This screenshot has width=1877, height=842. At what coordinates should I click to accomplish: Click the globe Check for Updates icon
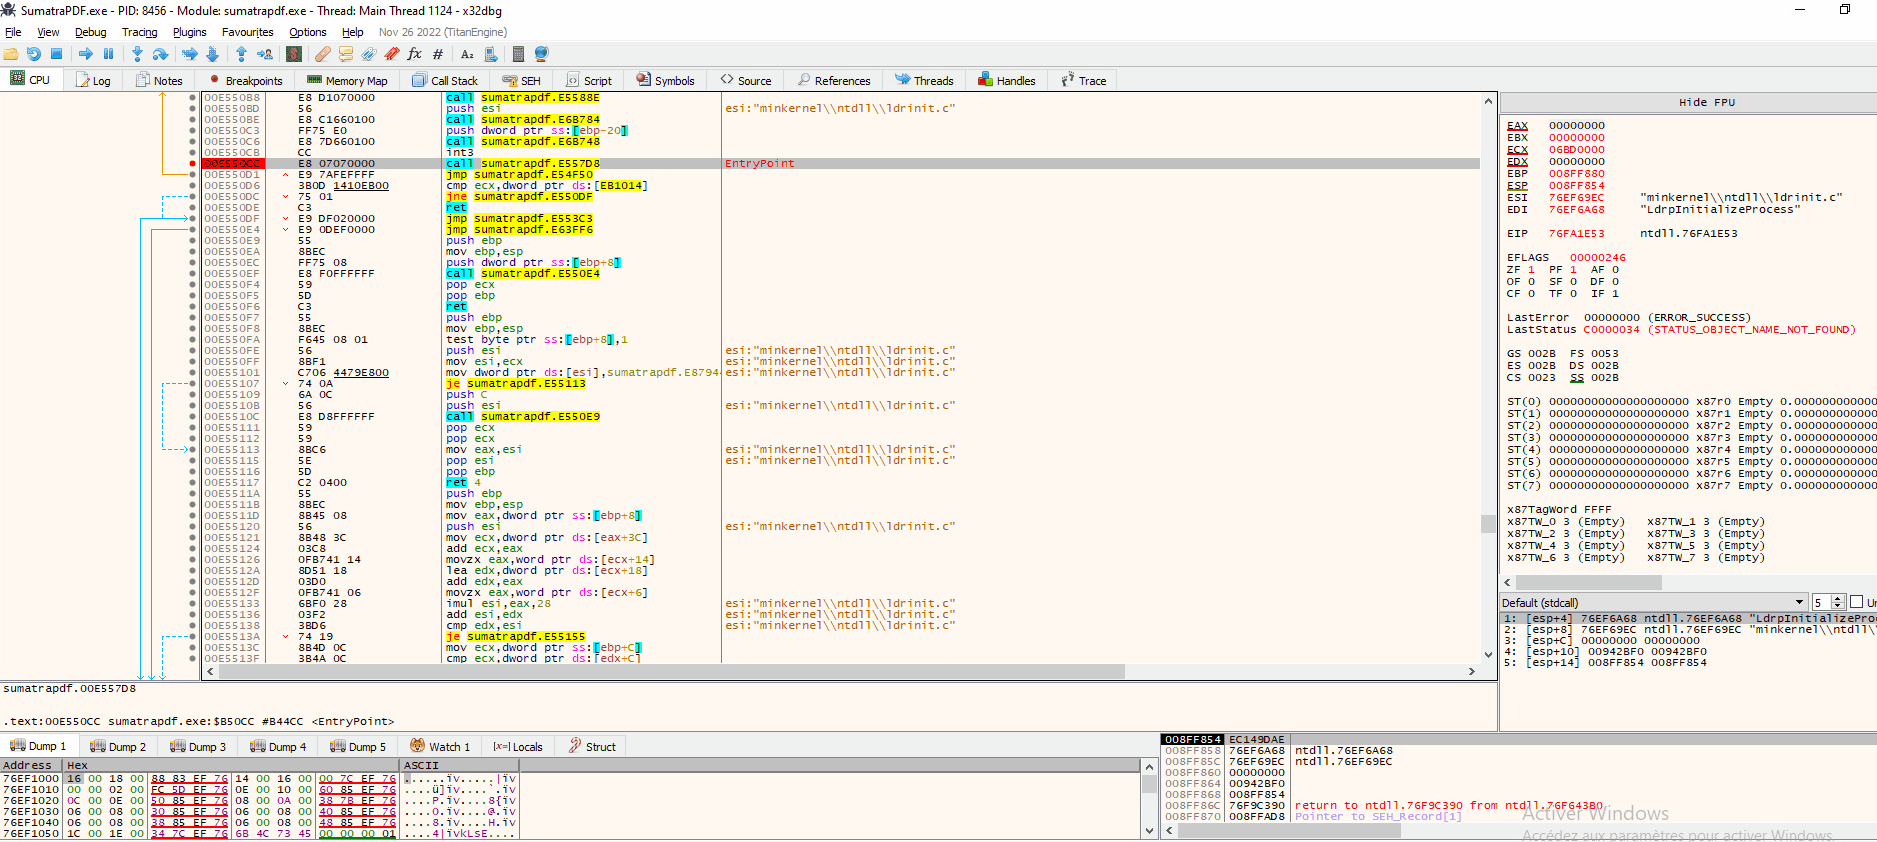[542, 54]
